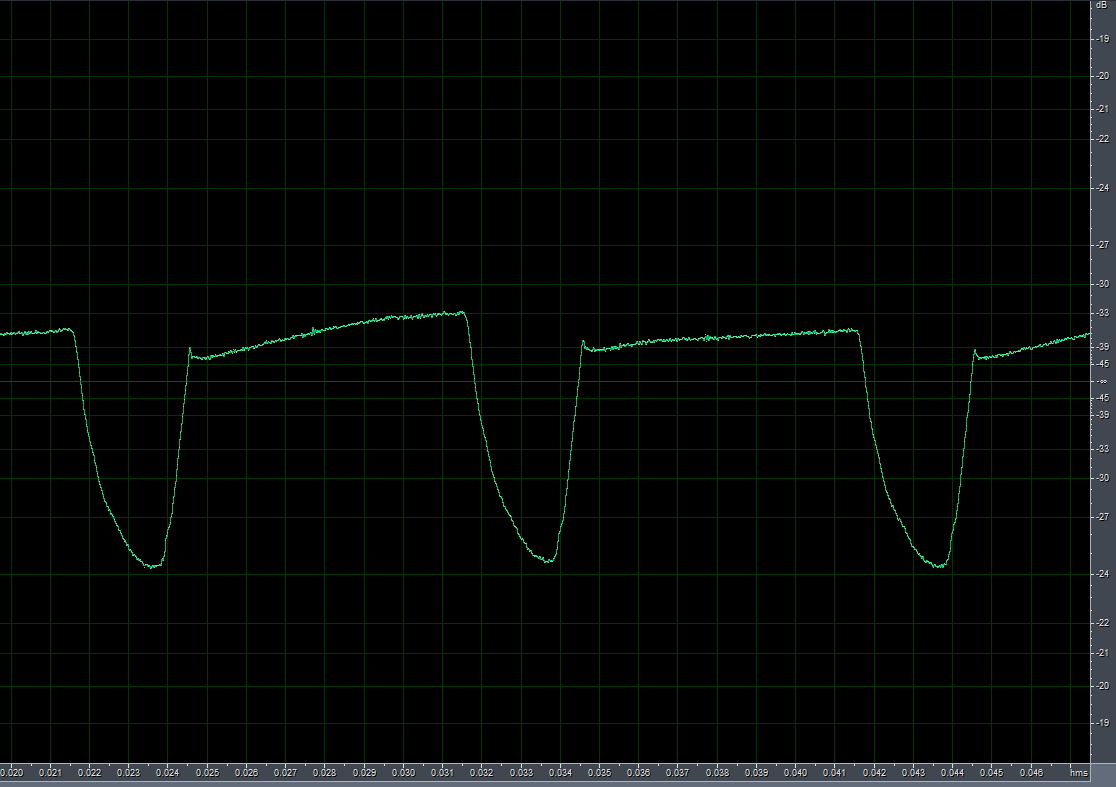Click the 0.020 mark on time ruler
This screenshot has height=787, width=1116.
pos(13,773)
